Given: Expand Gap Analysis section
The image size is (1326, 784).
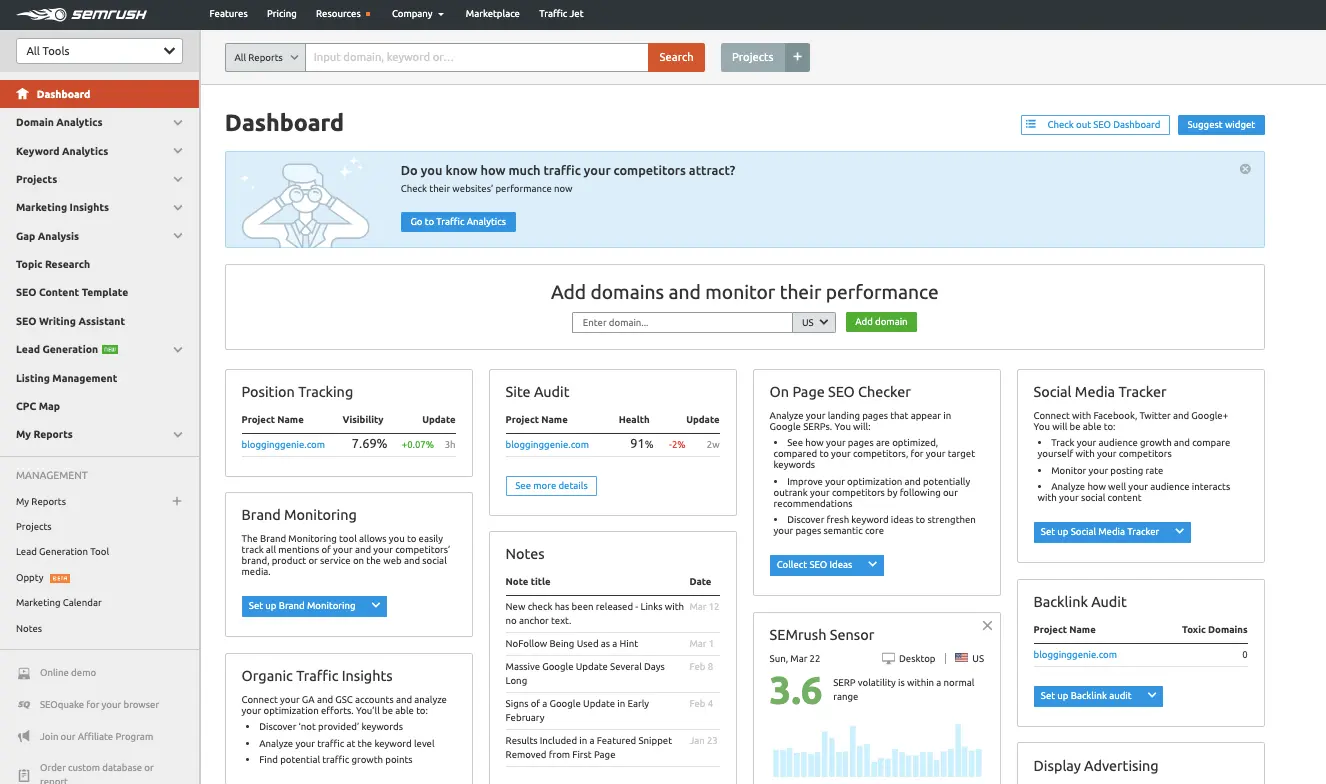Looking at the screenshot, I should [x=178, y=236].
